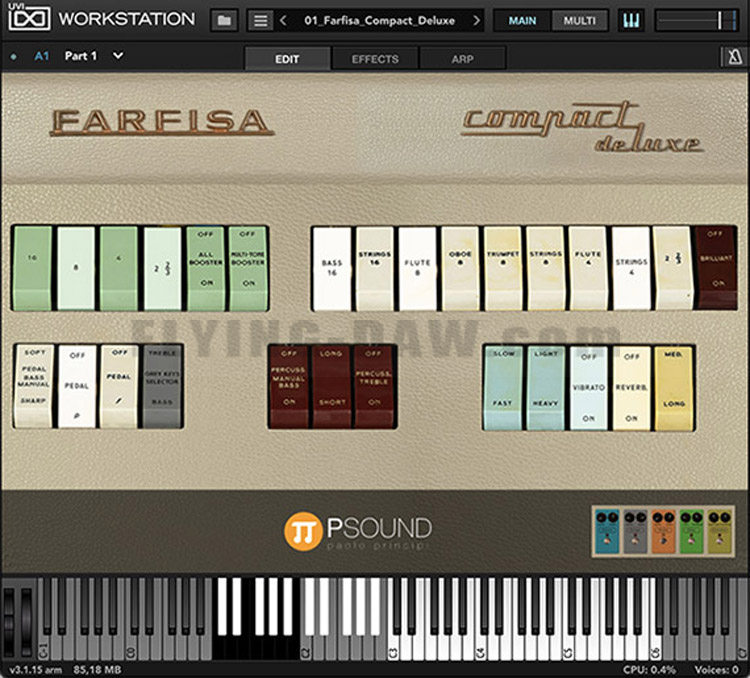Image resolution: width=750 pixels, height=678 pixels.
Task: Toggle the Slow/Fast vibrato speed switch
Action: click(503, 388)
